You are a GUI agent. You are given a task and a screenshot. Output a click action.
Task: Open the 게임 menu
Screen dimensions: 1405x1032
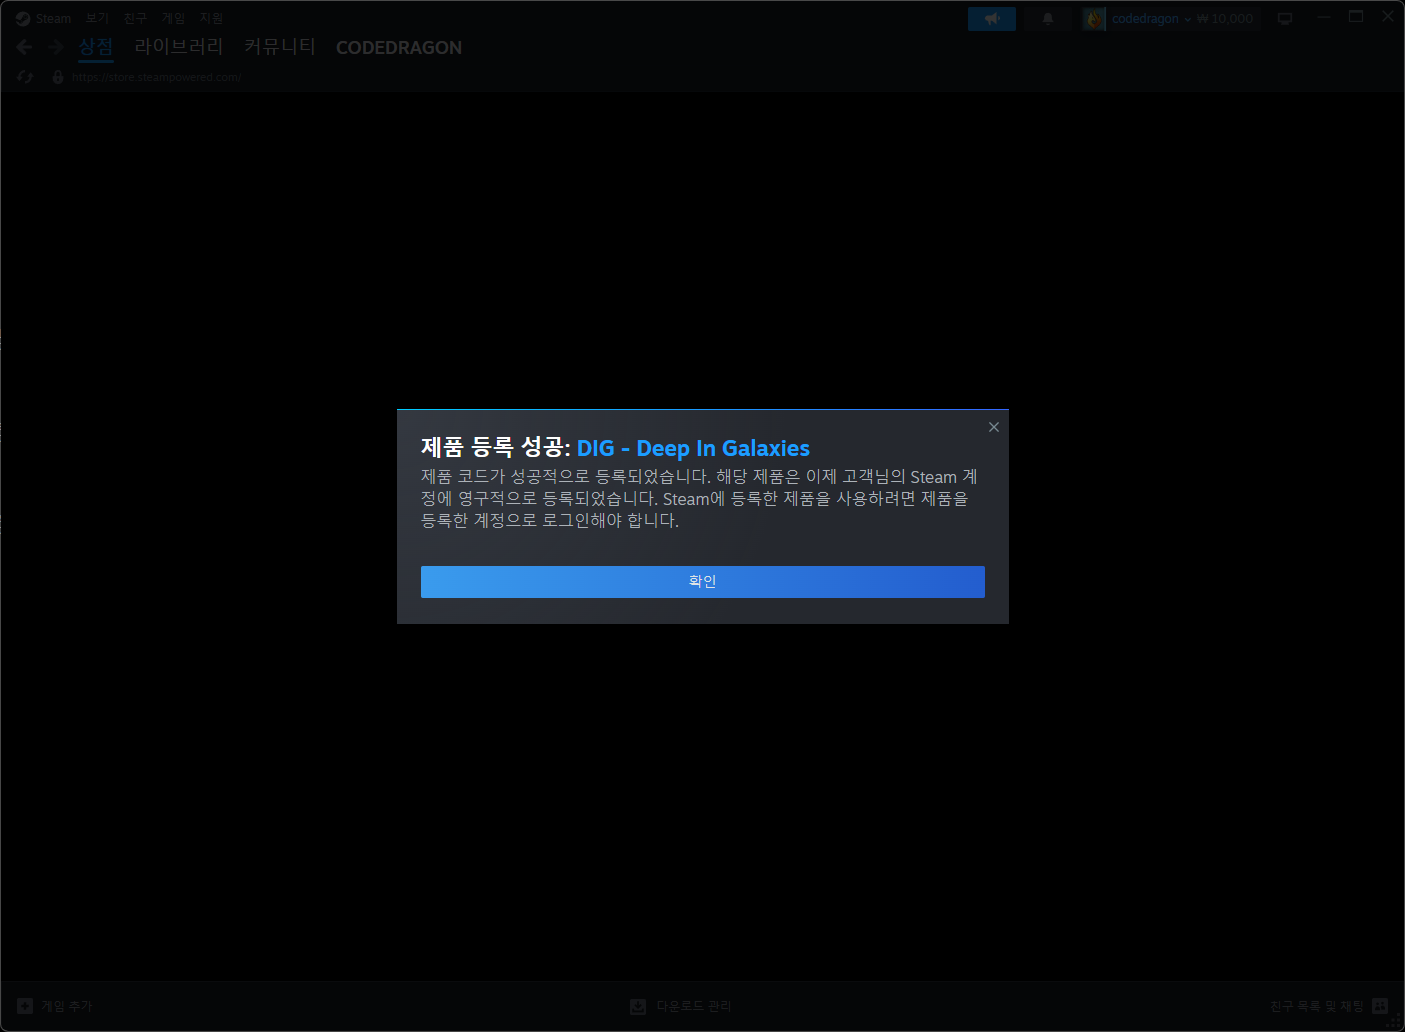click(x=173, y=18)
